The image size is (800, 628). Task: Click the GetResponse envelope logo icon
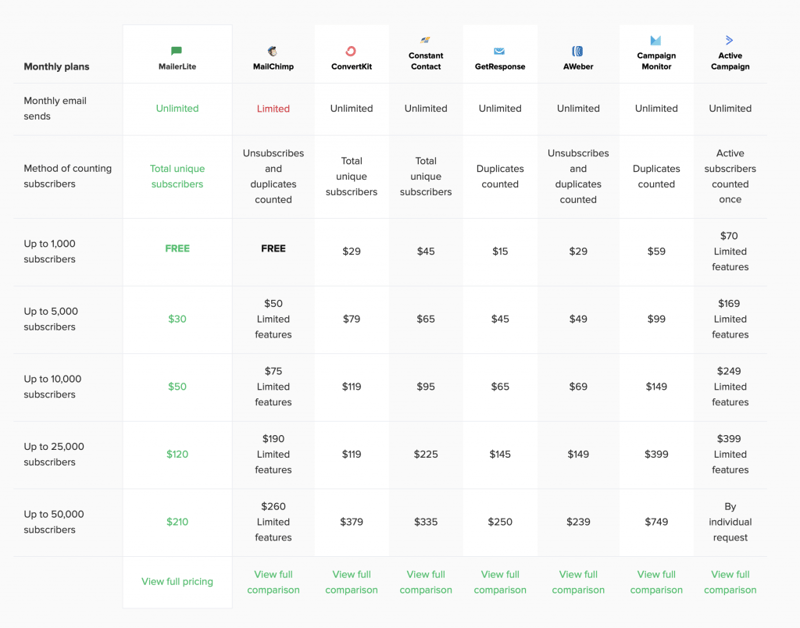499,51
